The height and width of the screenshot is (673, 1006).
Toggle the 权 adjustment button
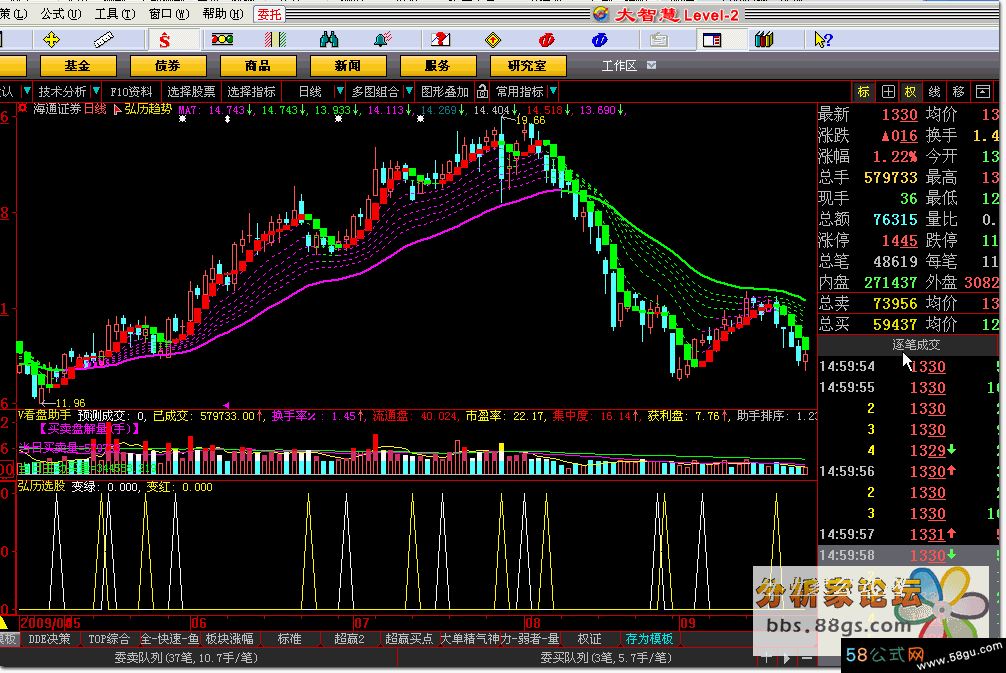pyautogui.click(x=910, y=91)
